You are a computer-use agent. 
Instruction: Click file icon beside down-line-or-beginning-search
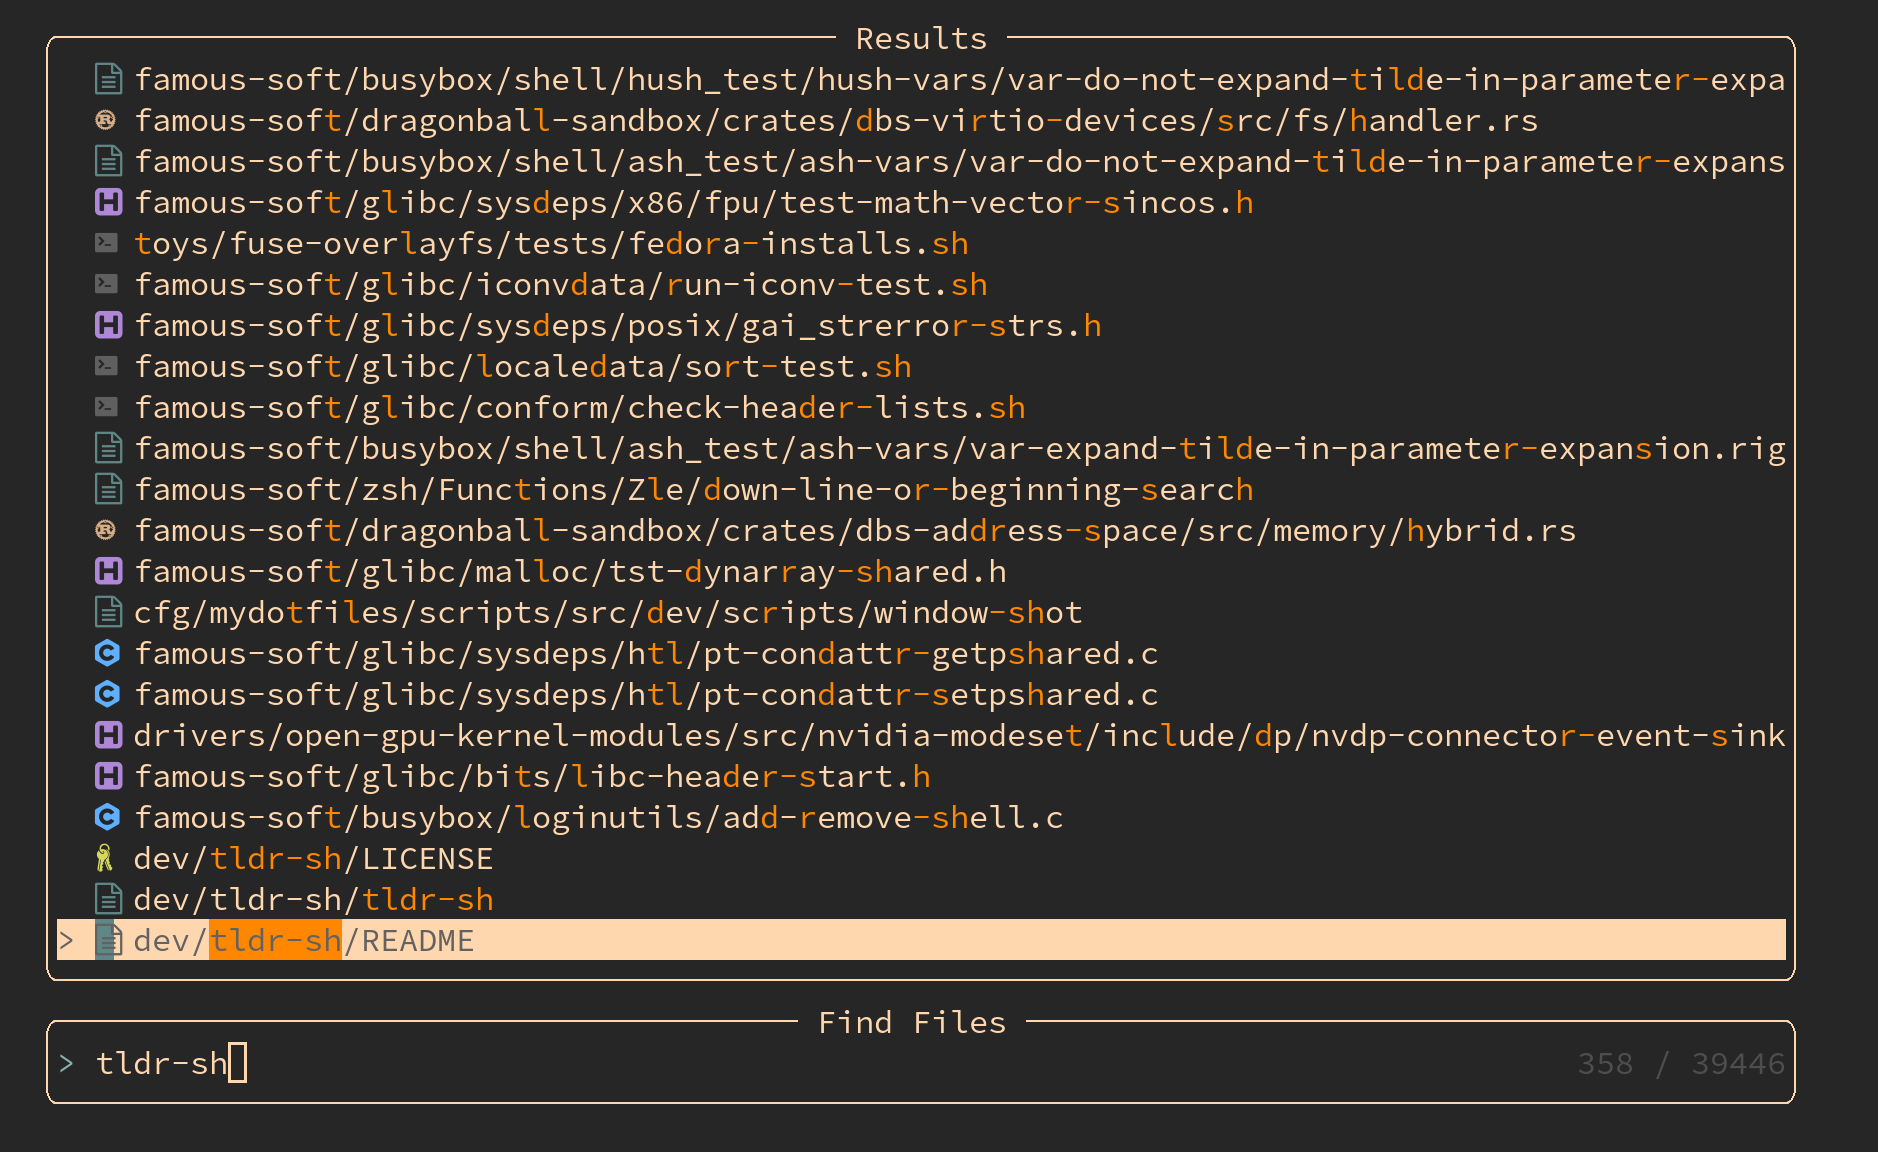pos(108,489)
